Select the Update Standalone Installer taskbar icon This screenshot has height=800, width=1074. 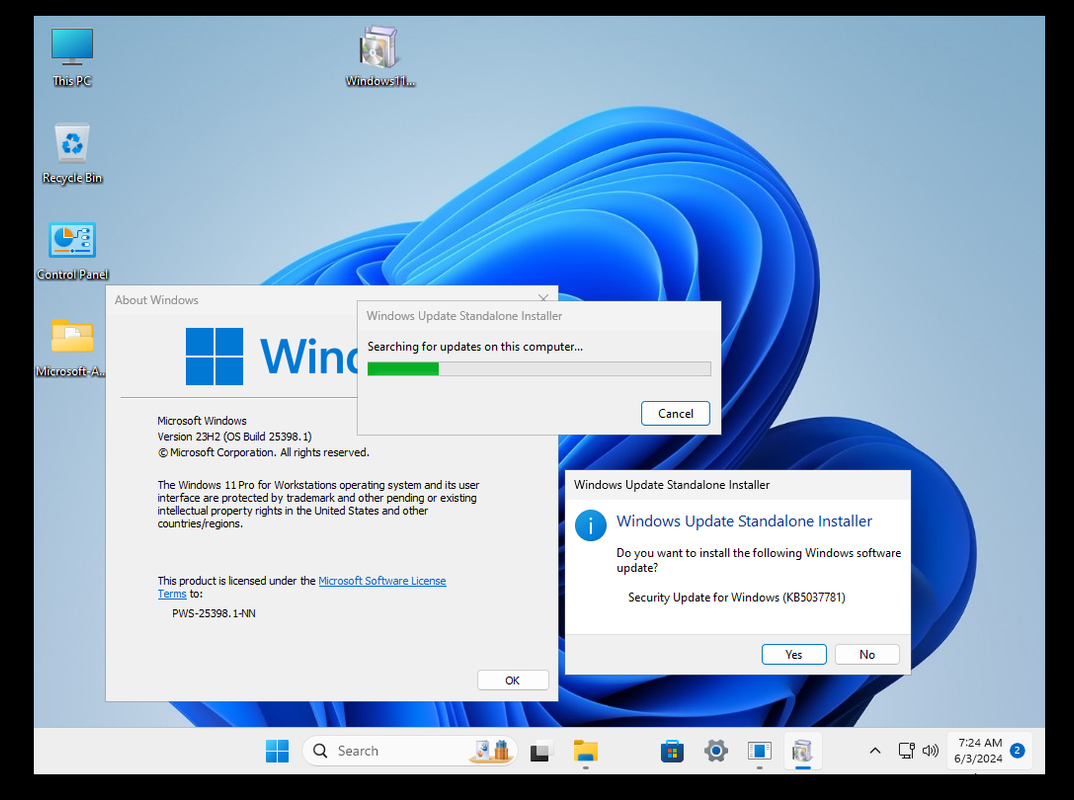pos(803,751)
